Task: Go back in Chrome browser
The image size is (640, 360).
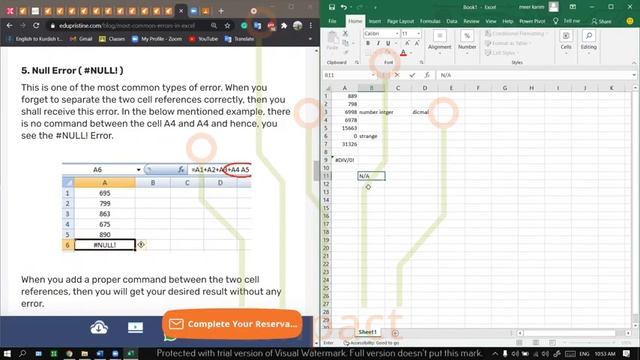Action: pyautogui.click(x=9, y=25)
